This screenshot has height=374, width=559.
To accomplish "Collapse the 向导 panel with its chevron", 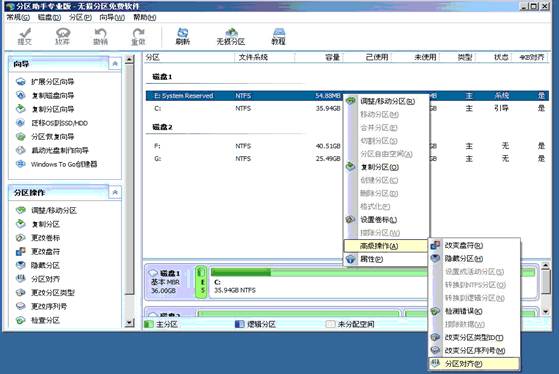I will point(115,64).
